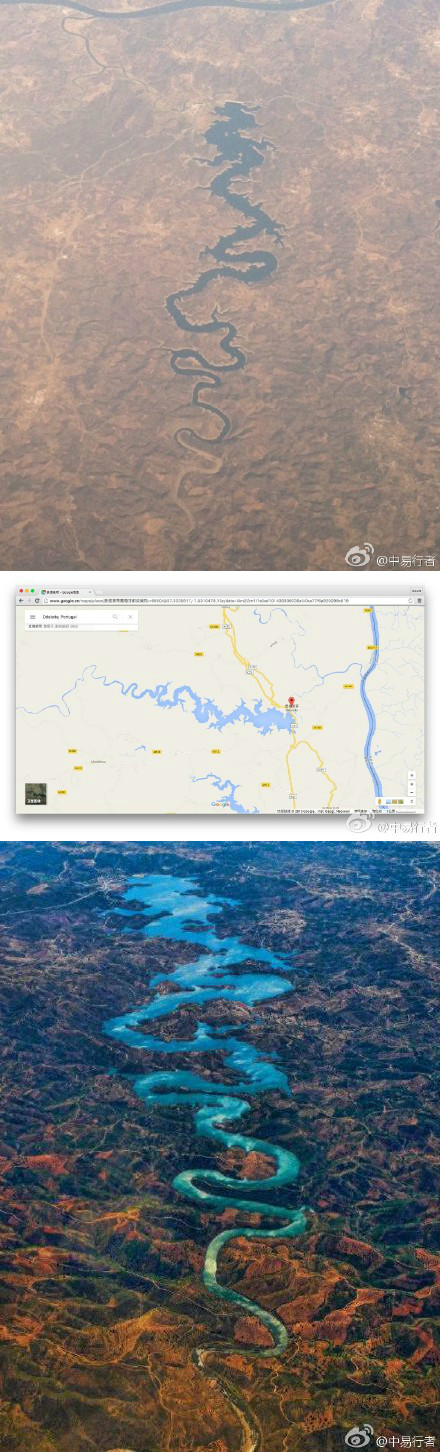Reload the page with the refresh icon

coord(37,601)
